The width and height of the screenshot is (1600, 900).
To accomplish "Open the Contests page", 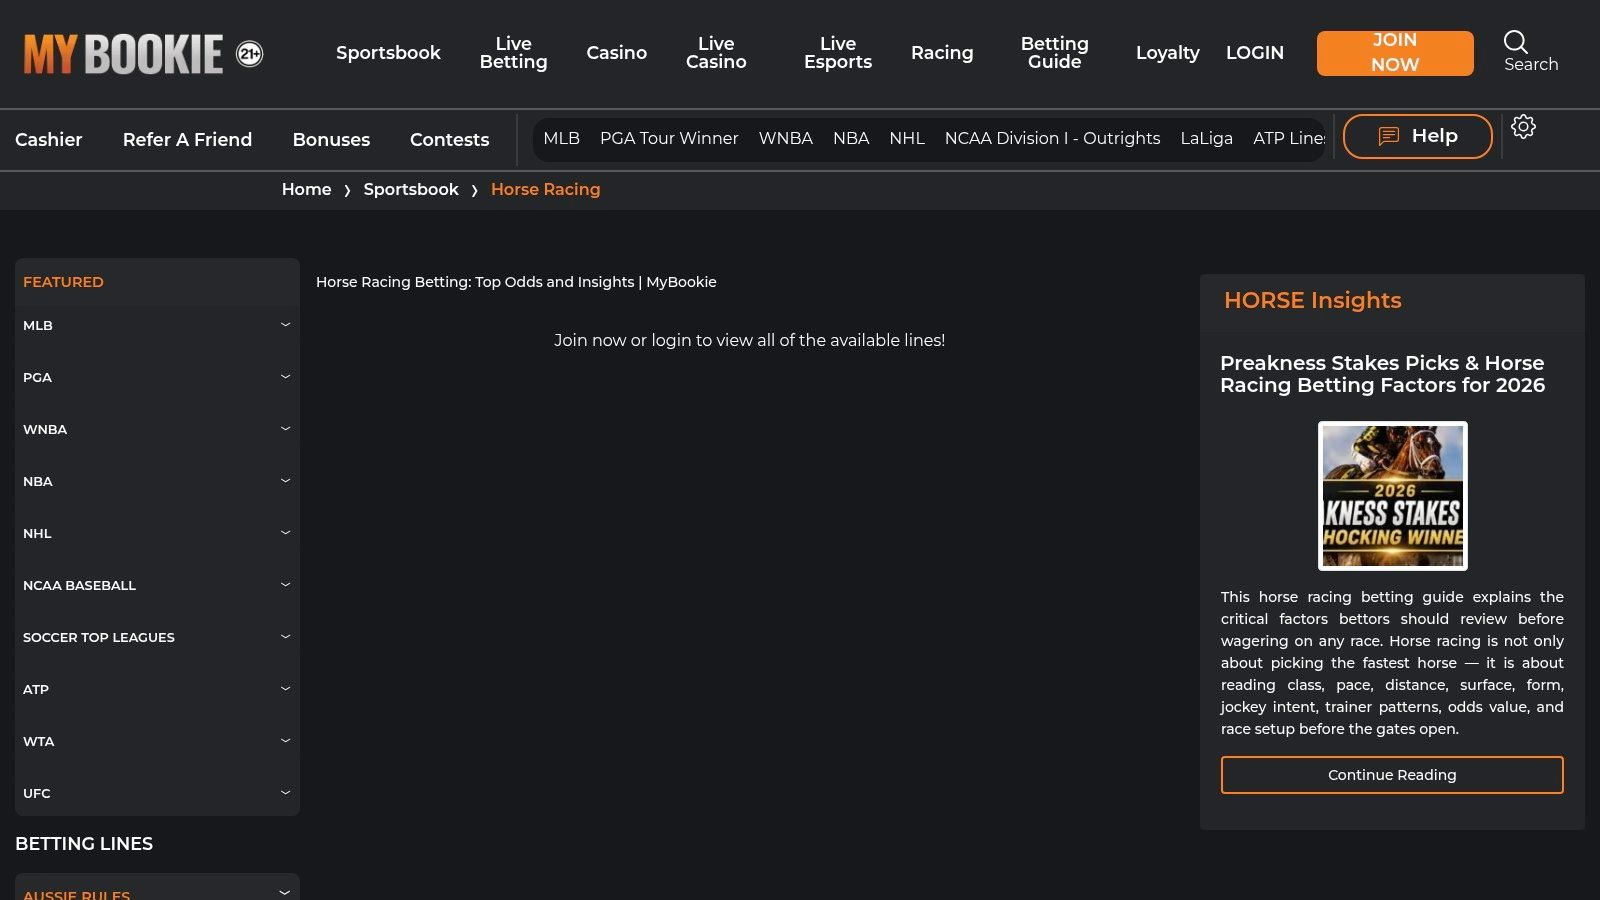I will [x=449, y=140].
